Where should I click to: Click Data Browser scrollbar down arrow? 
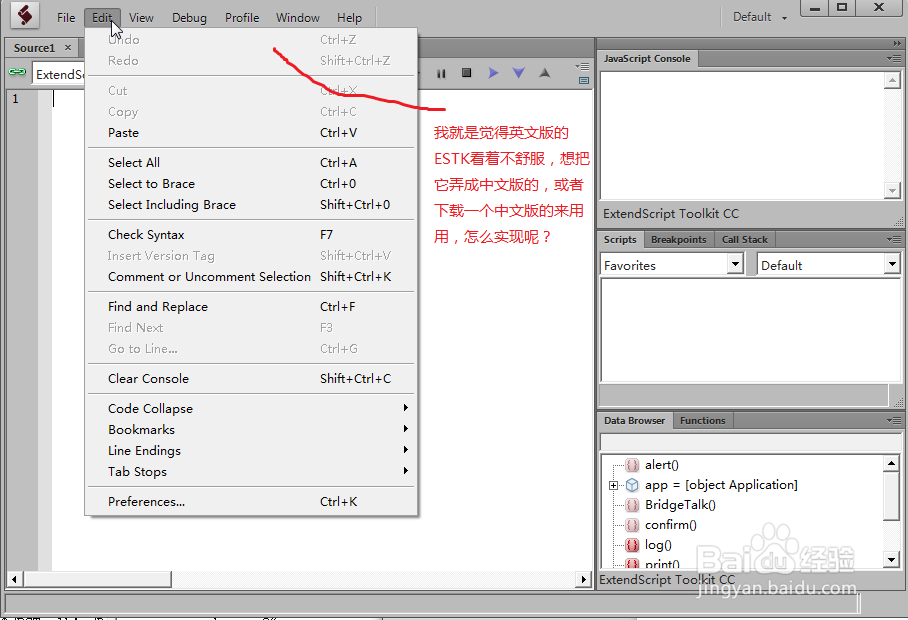(x=892, y=559)
